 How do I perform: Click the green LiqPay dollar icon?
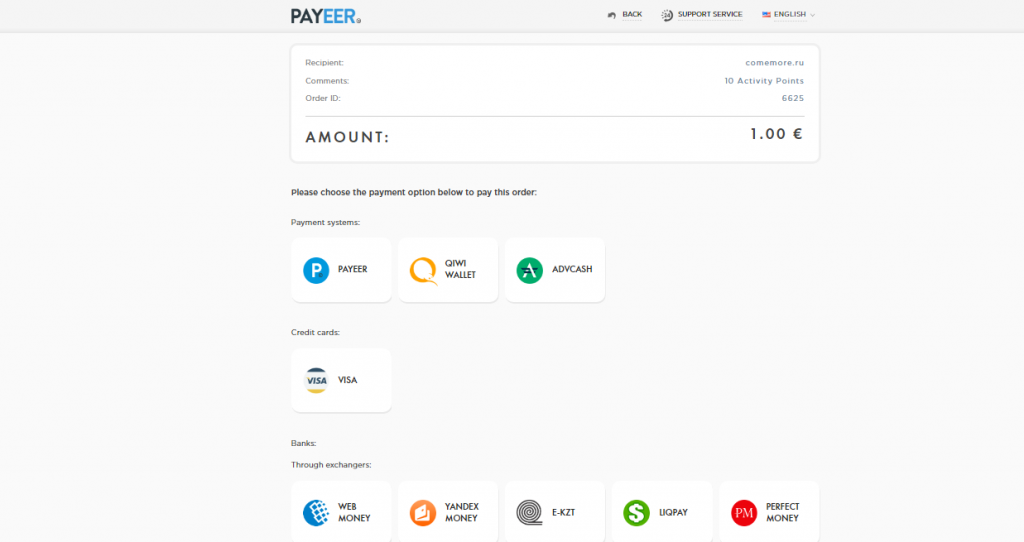coord(637,513)
